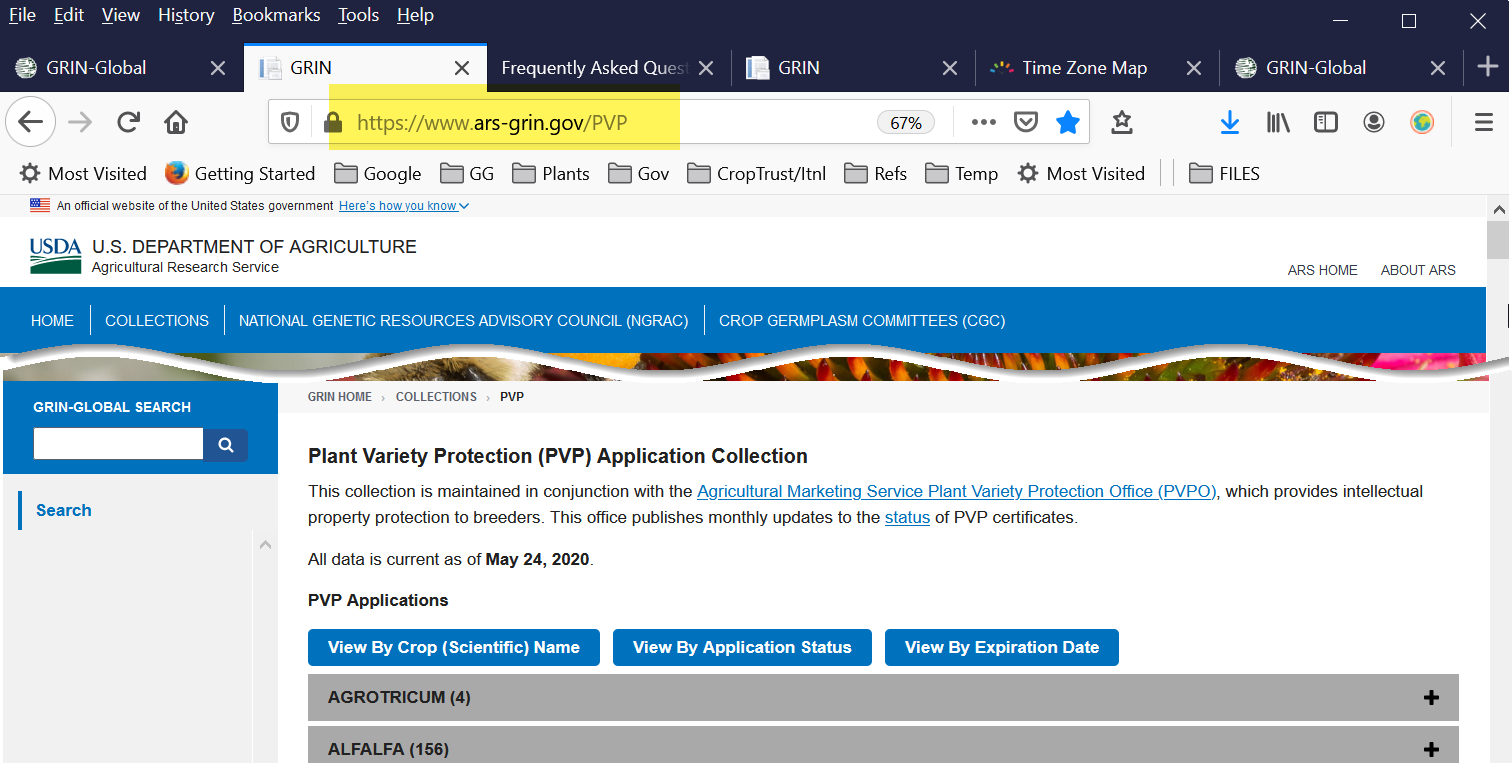This screenshot has width=1512, height=763.
Task: Click the USDA logo
Action: [55, 256]
